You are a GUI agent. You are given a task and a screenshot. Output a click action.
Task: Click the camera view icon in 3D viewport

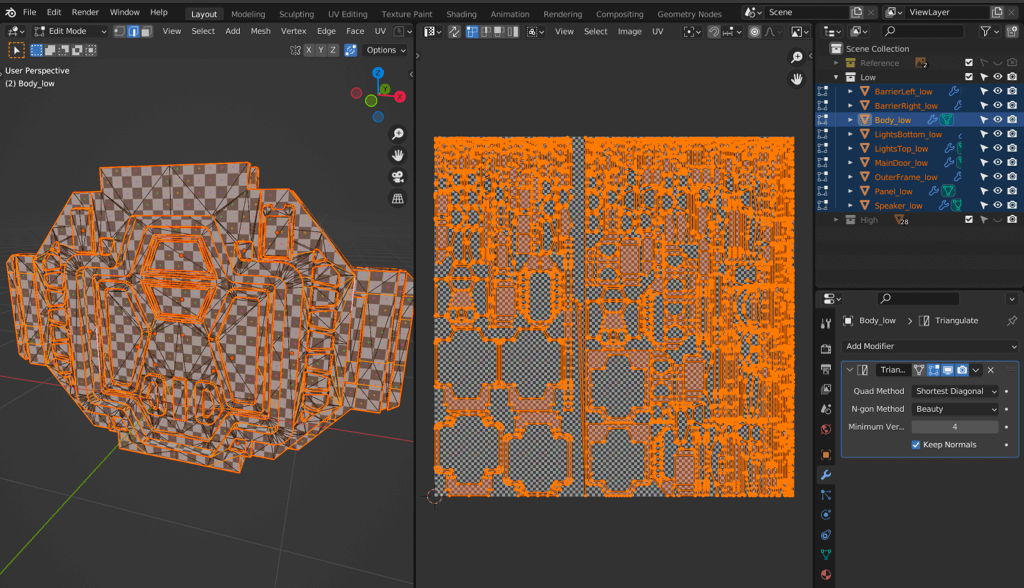[x=398, y=177]
